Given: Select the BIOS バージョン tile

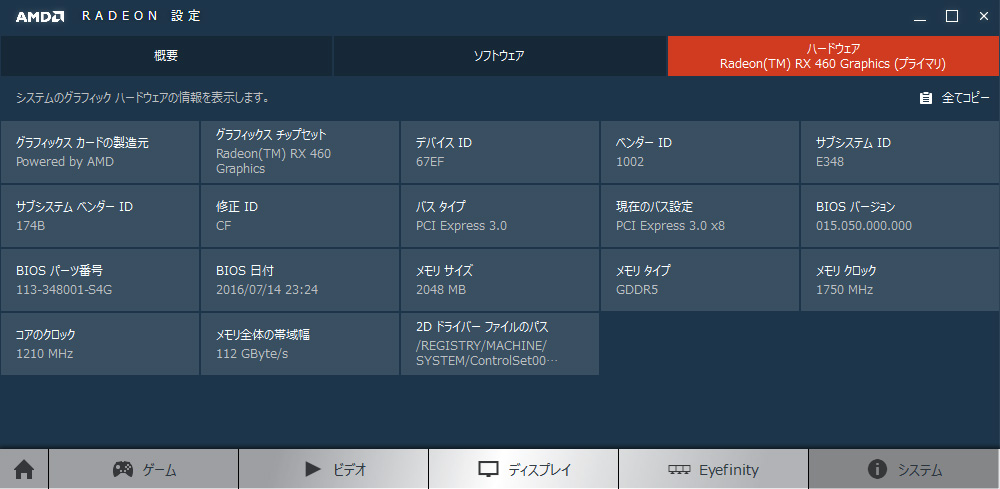Looking at the screenshot, I should click(900, 216).
